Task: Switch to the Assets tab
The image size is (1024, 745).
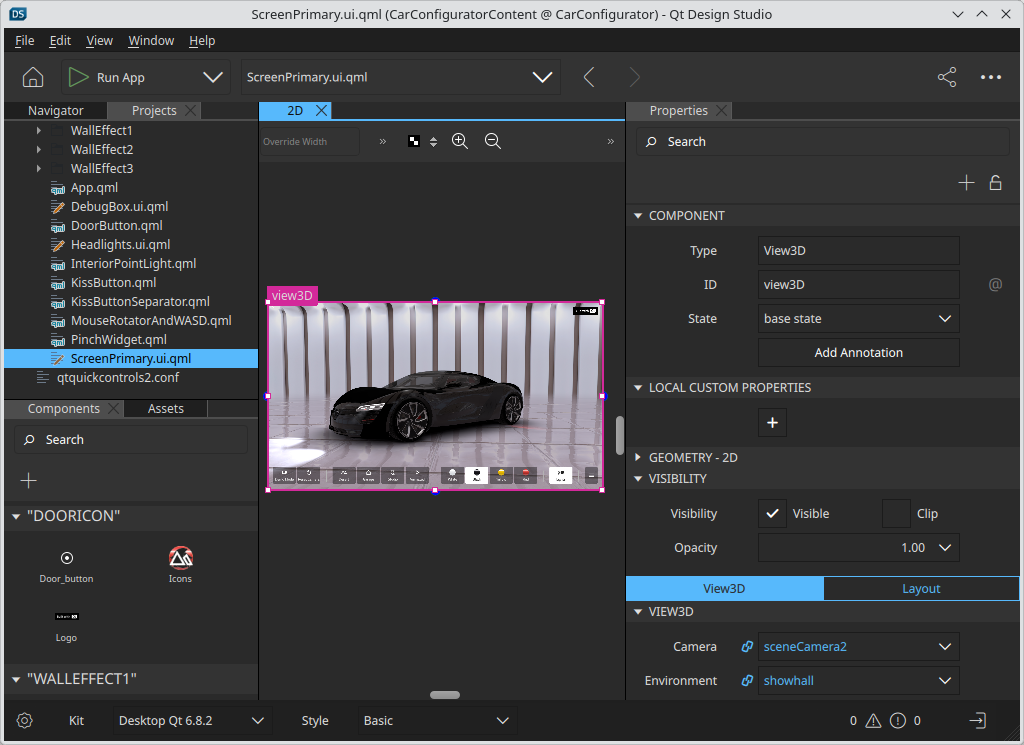Action: point(166,409)
